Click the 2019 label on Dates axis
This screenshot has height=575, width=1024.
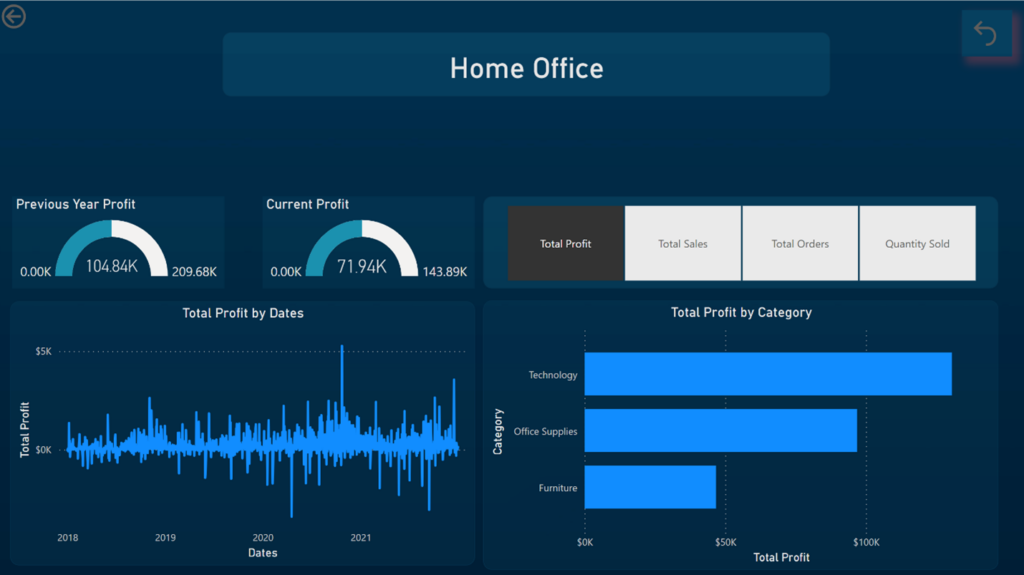pyautogui.click(x=165, y=537)
